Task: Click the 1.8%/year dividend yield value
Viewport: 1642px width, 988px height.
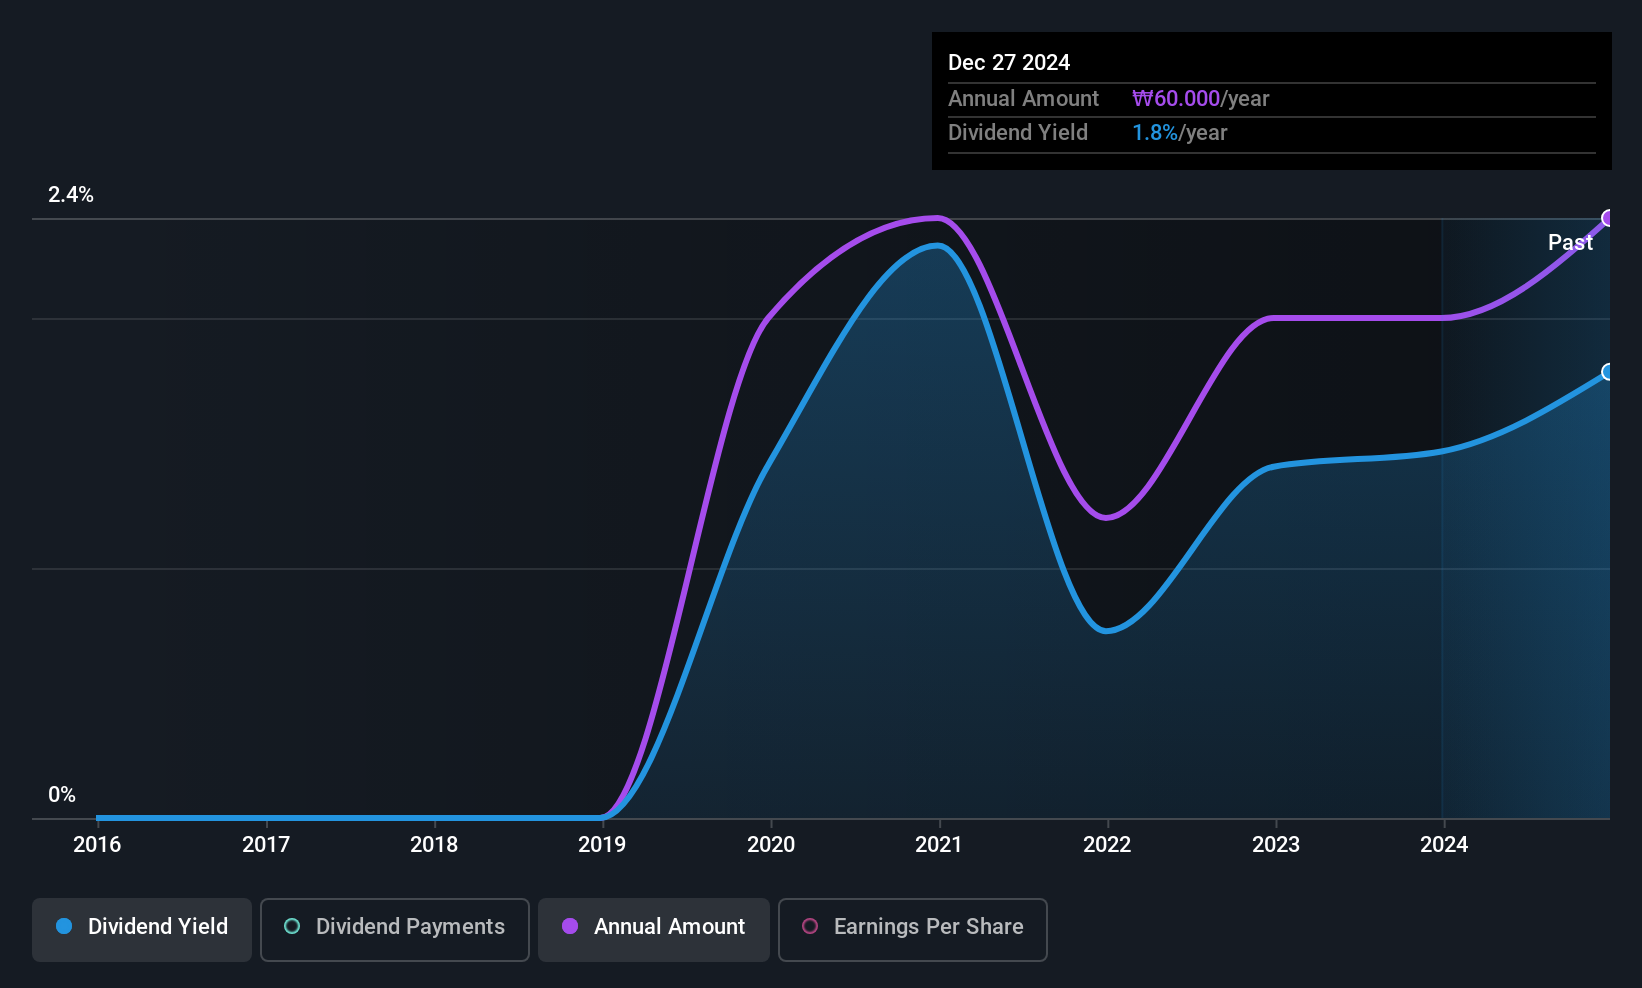Action: [1179, 133]
